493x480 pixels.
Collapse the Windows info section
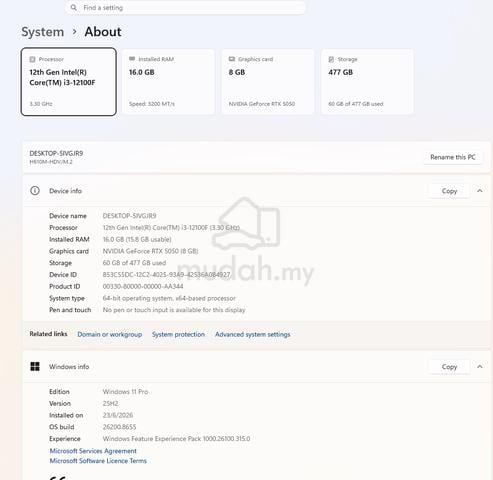[480, 367]
